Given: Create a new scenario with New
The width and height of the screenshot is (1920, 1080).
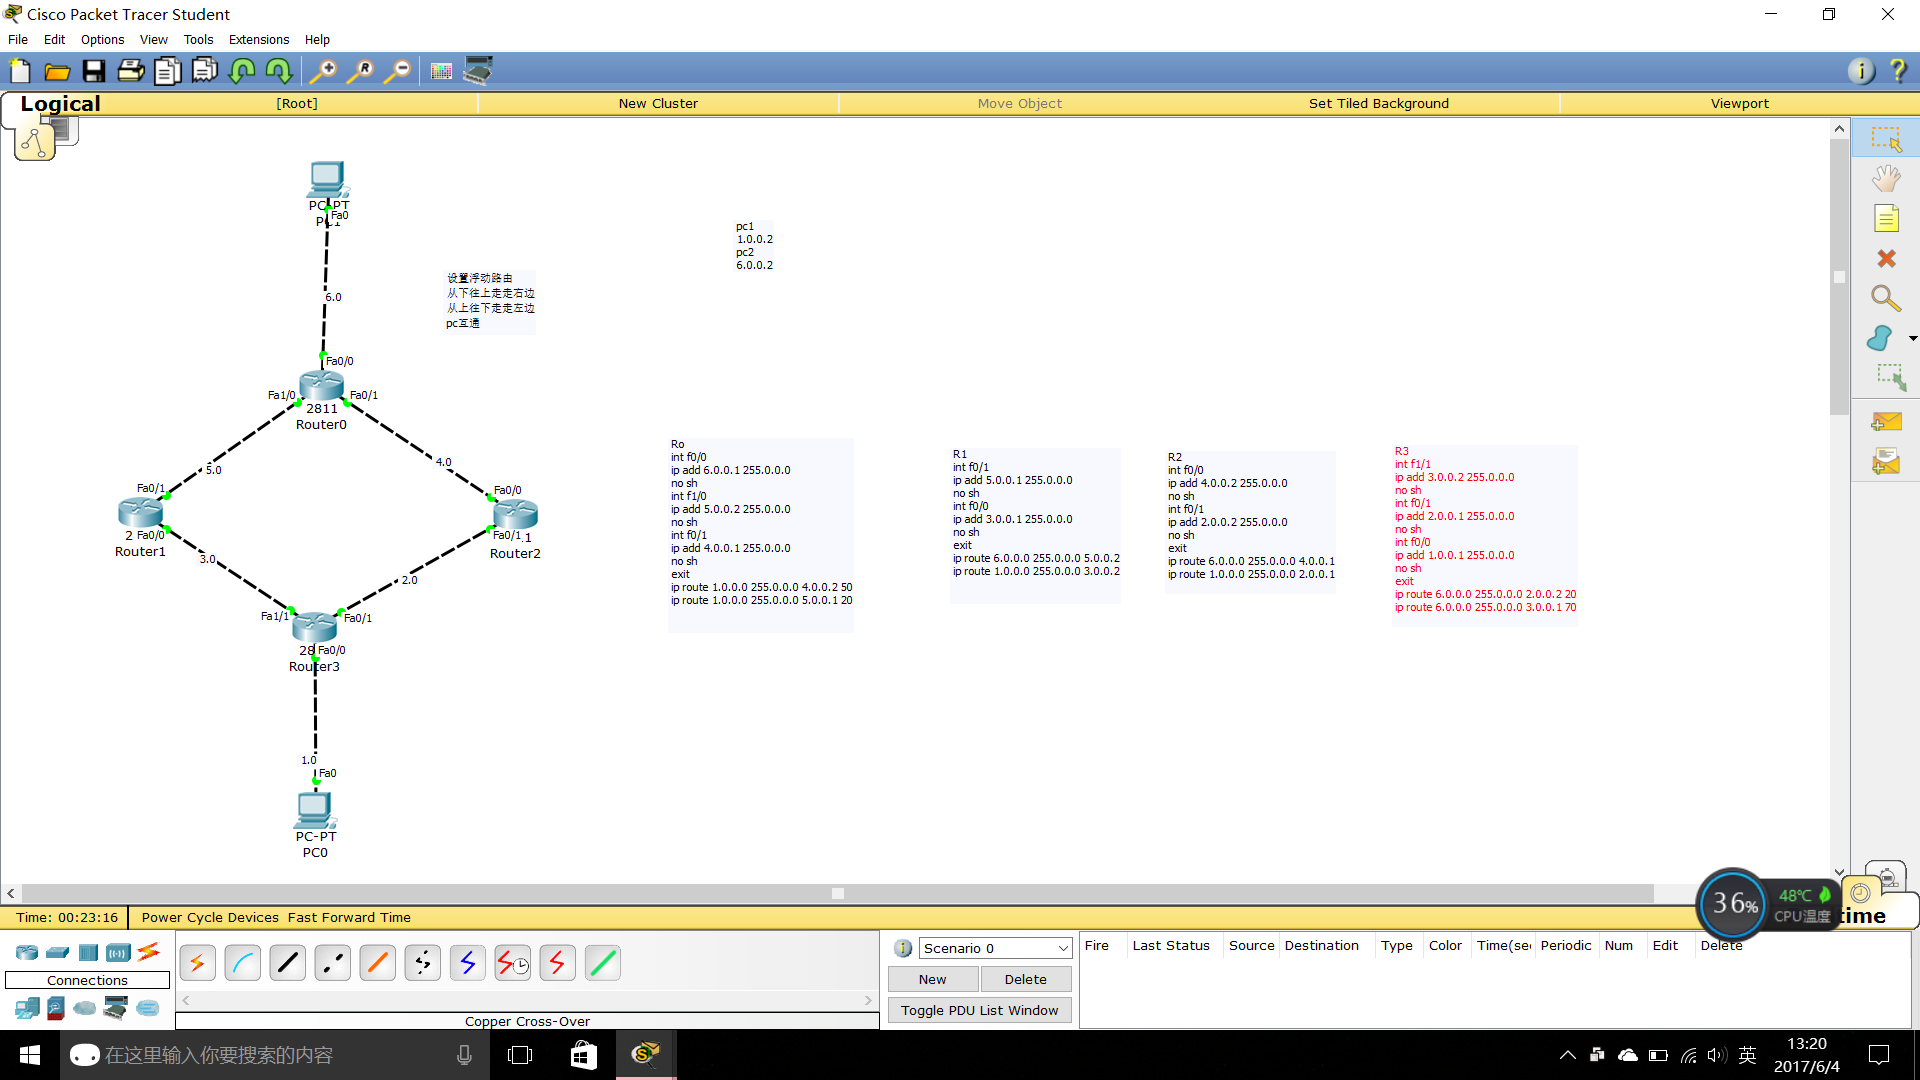Looking at the screenshot, I should pos(933,980).
